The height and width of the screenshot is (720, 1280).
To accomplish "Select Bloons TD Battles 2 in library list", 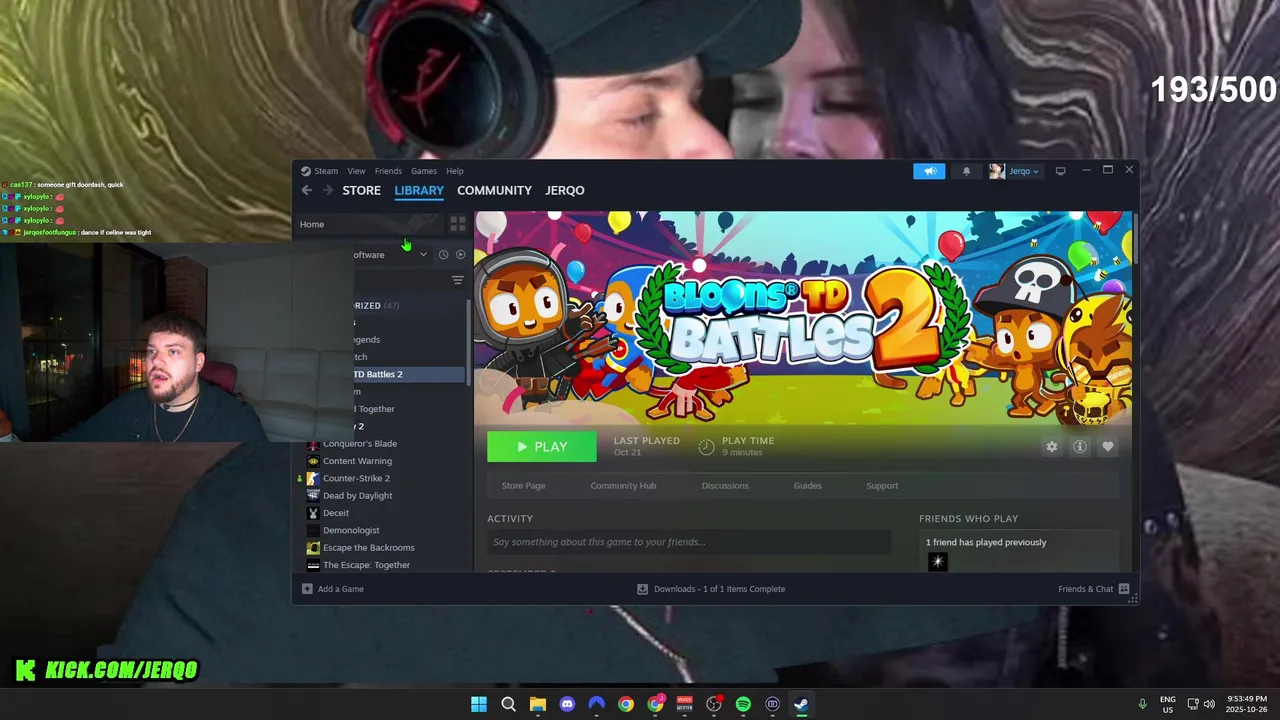I will point(409,374).
